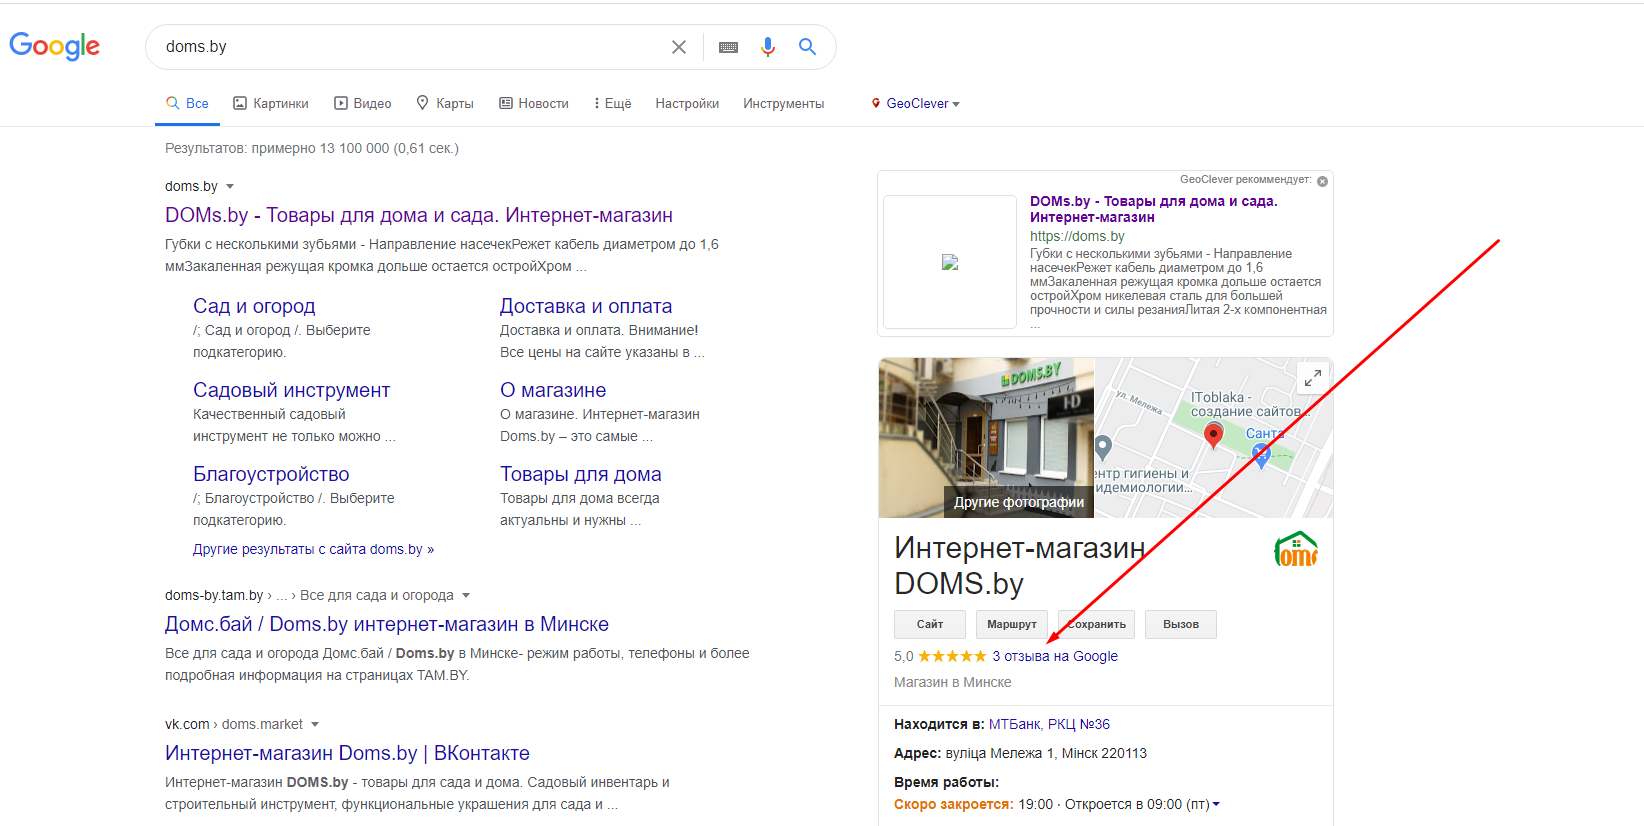Open the DOMs.by Товары для дома и сада result
Image resolution: width=1644 pixels, height=826 pixels.
coord(419,215)
